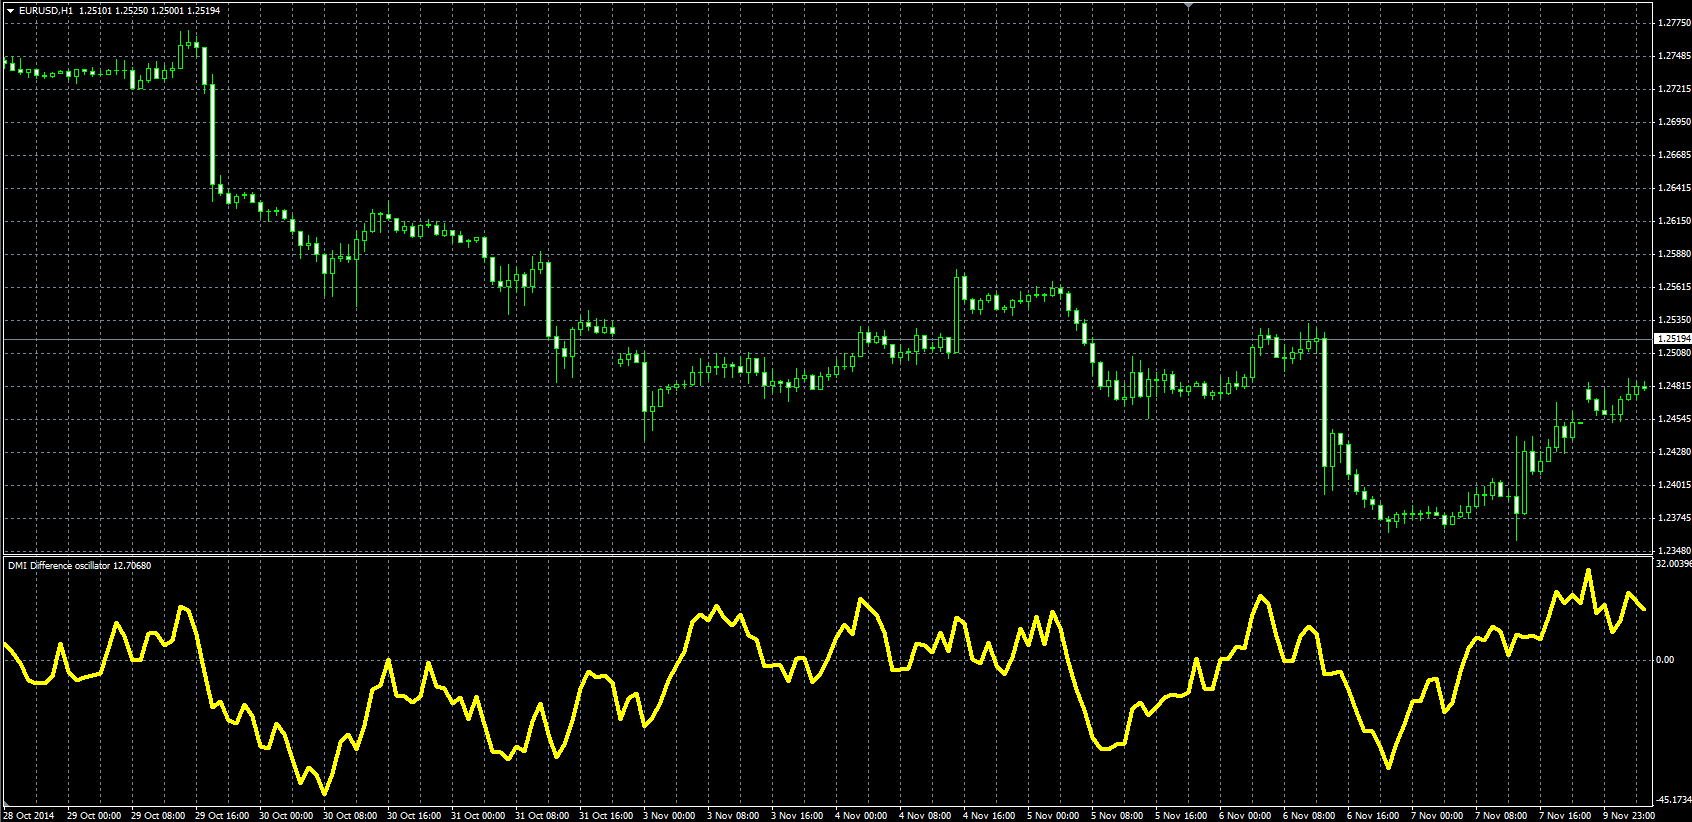This screenshot has width=1692, height=822.
Task: Click the 5 Nov 00:00 time label
Action: coord(1054,816)
